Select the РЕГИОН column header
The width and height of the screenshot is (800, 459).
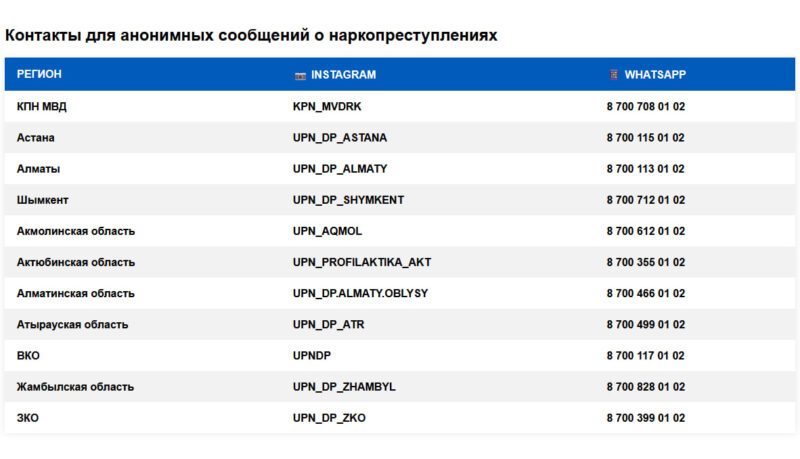(x=39, y=74)
